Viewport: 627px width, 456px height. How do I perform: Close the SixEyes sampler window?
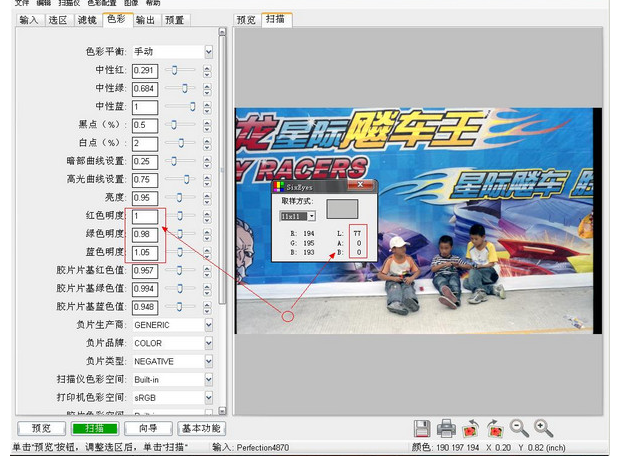[x=360, y=184]
